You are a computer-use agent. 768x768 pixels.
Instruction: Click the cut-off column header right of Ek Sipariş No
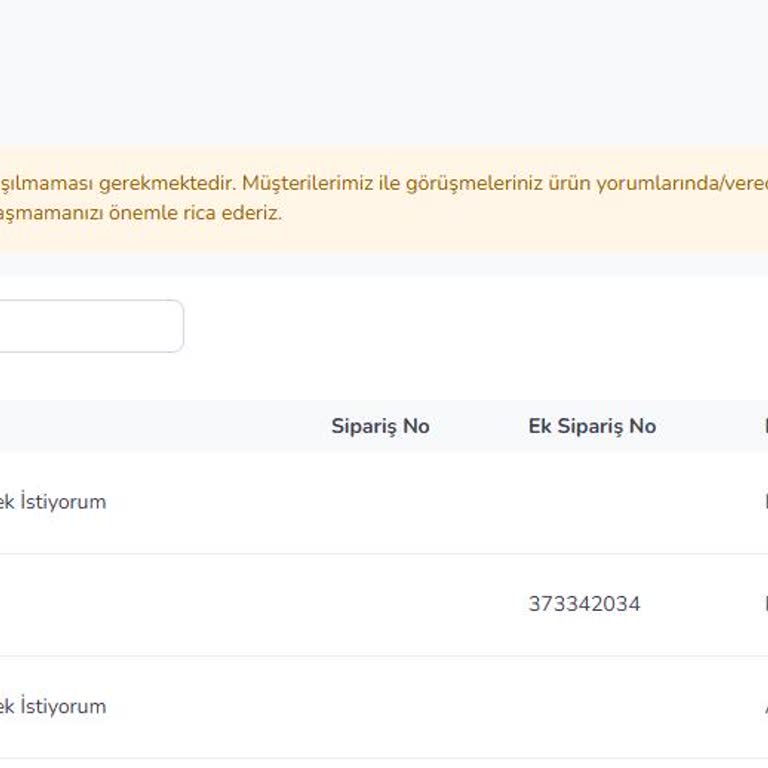764,426
